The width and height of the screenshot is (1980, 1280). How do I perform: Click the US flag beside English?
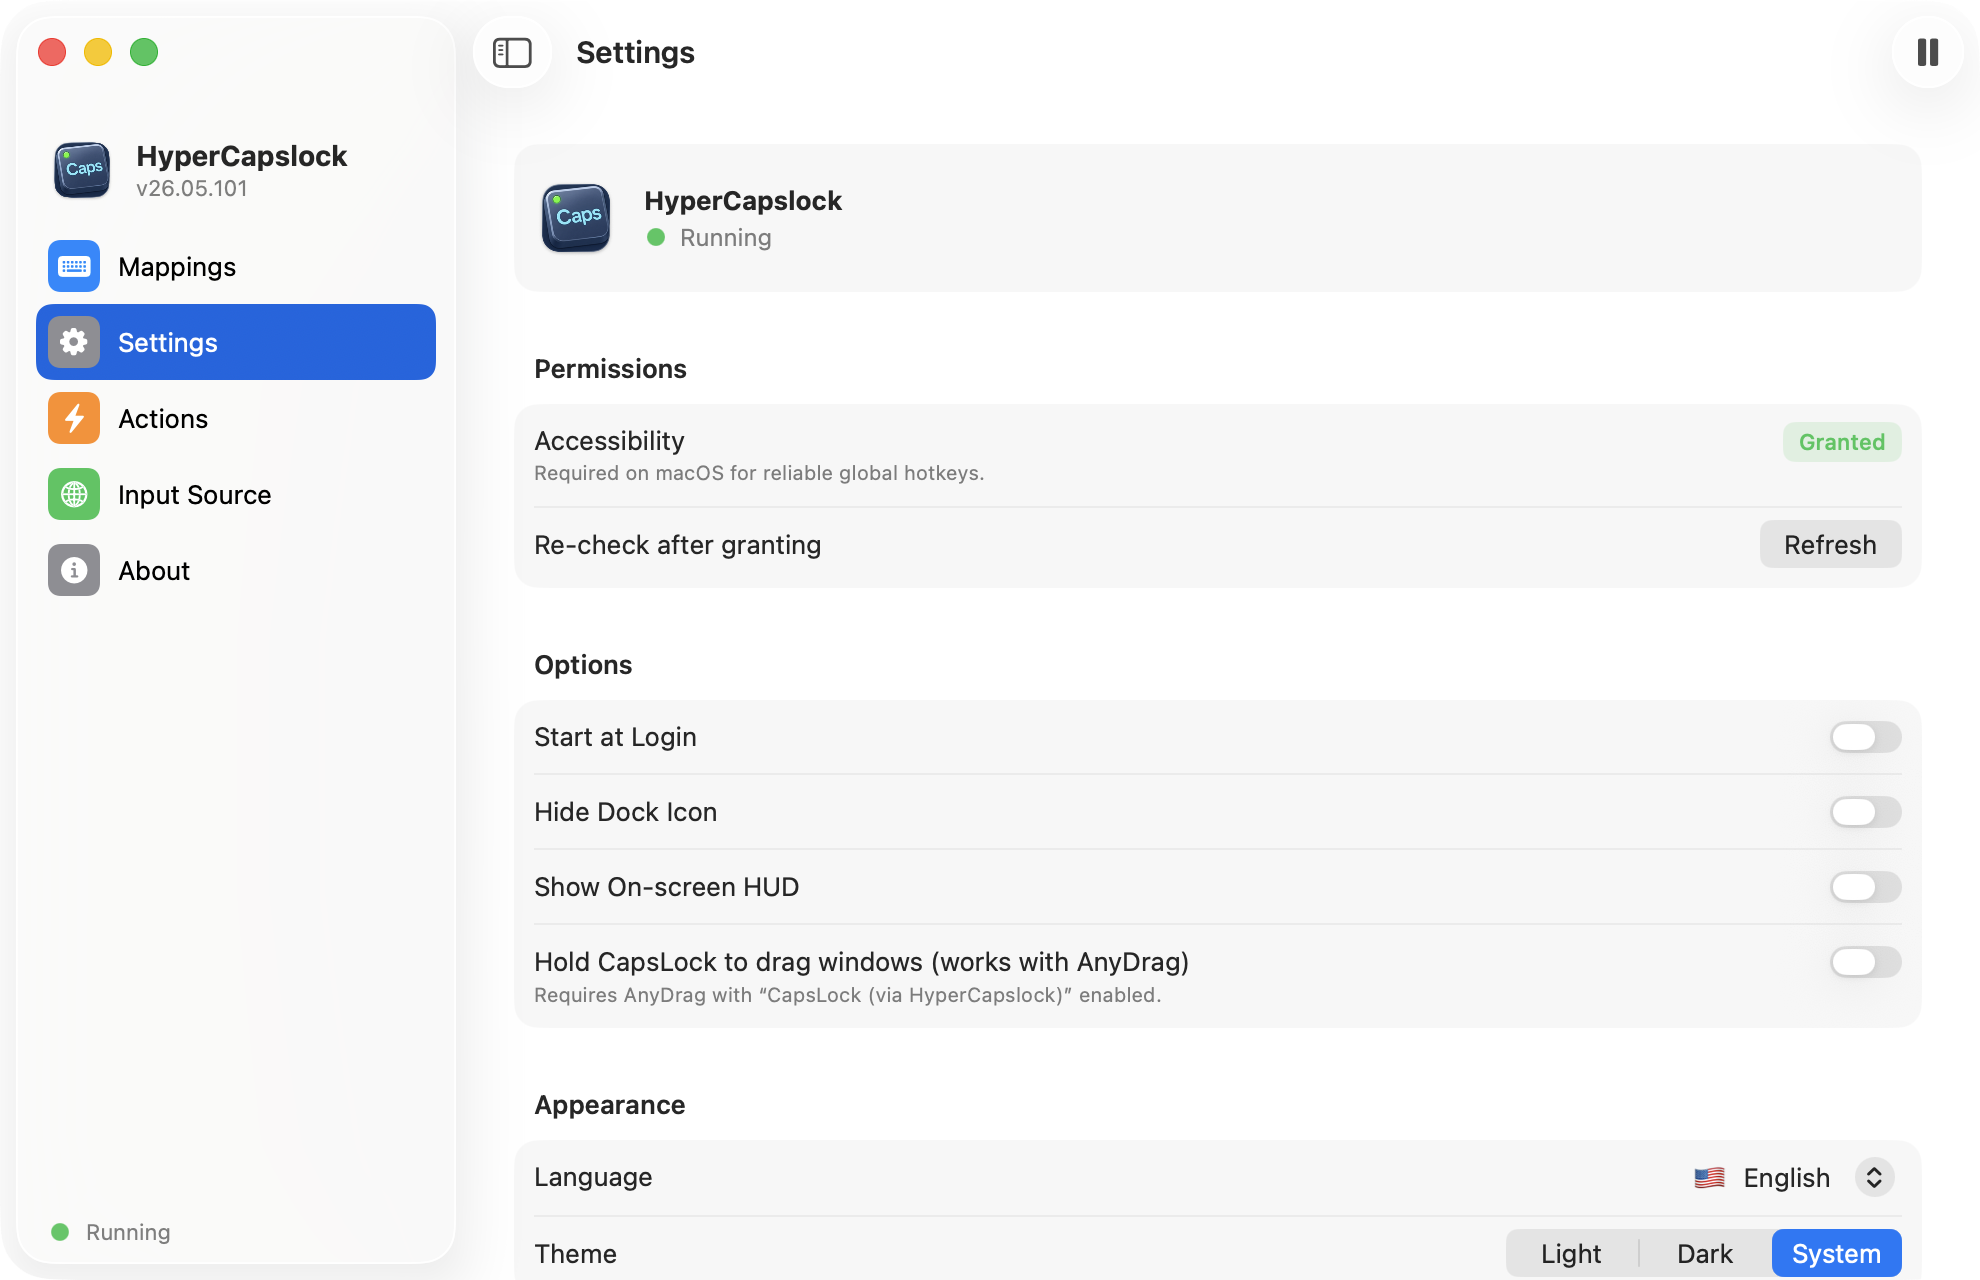click(x=1709, y=1178)
